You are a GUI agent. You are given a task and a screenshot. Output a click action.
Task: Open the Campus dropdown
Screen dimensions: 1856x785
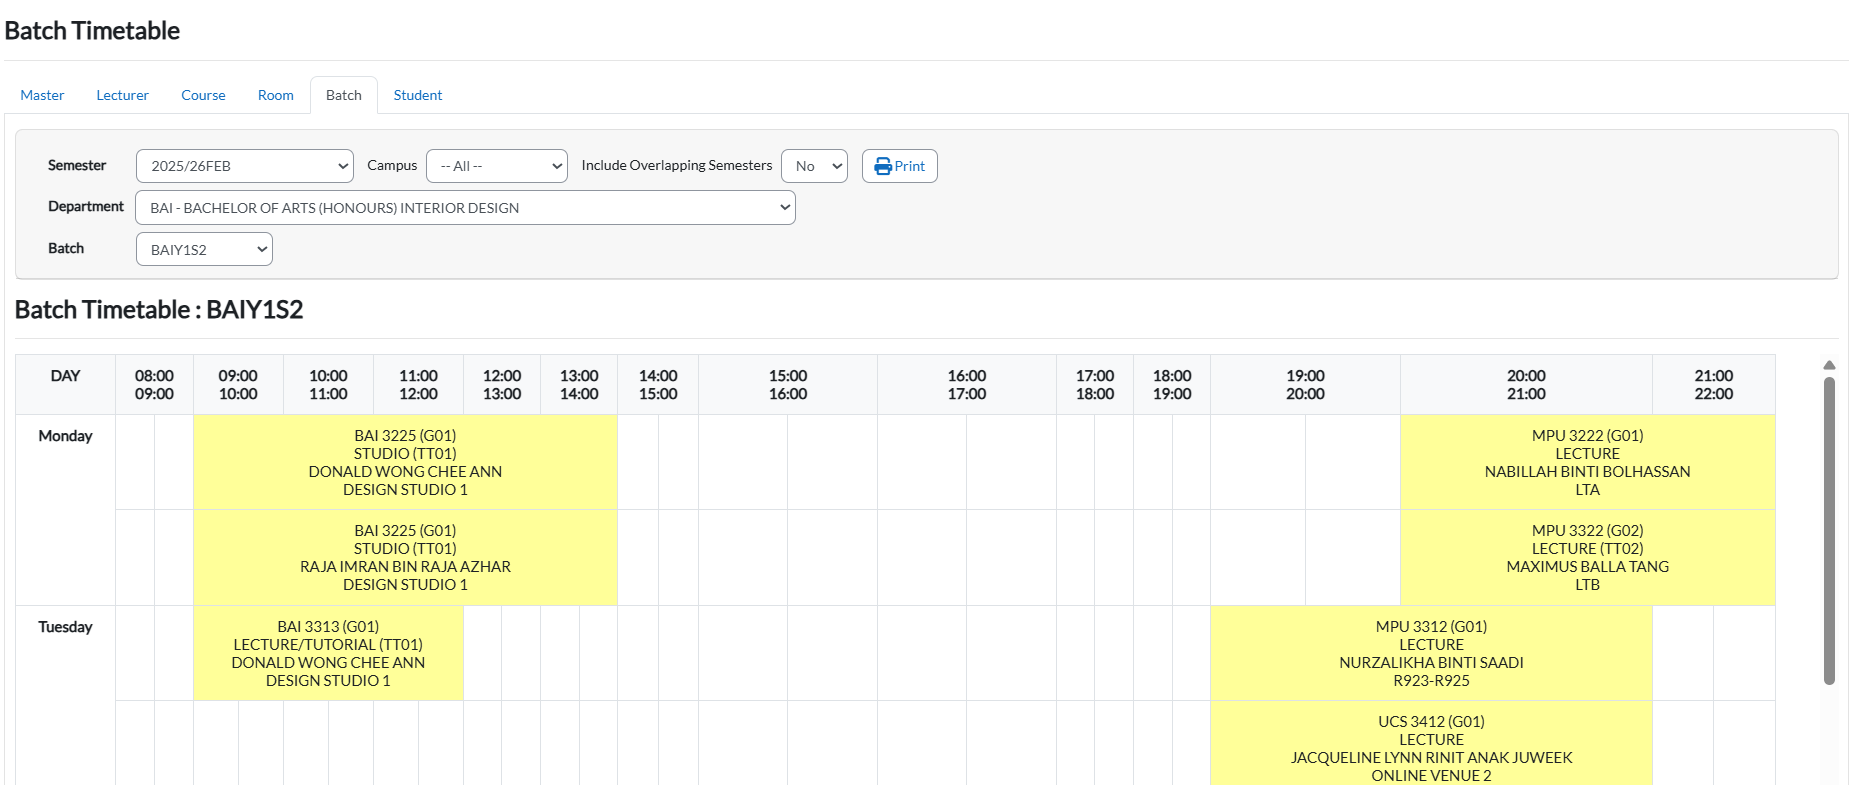point(496,166)
